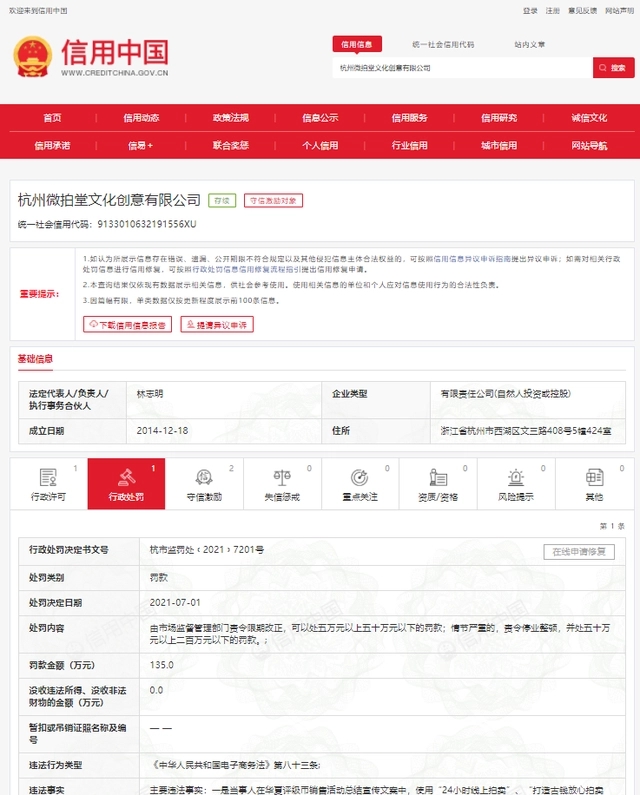Click company title 杭州微拍堂文化创意有限公司
640x795 pixels.
pos(109,200)
